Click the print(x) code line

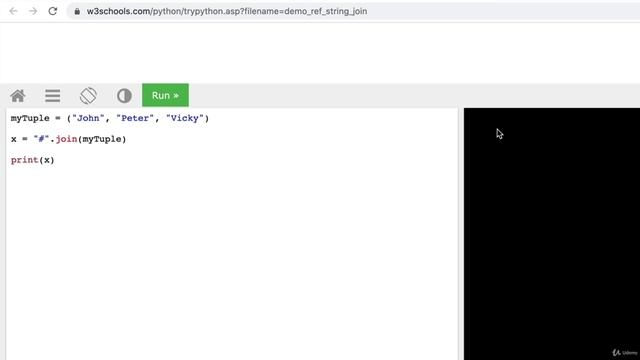33,160
